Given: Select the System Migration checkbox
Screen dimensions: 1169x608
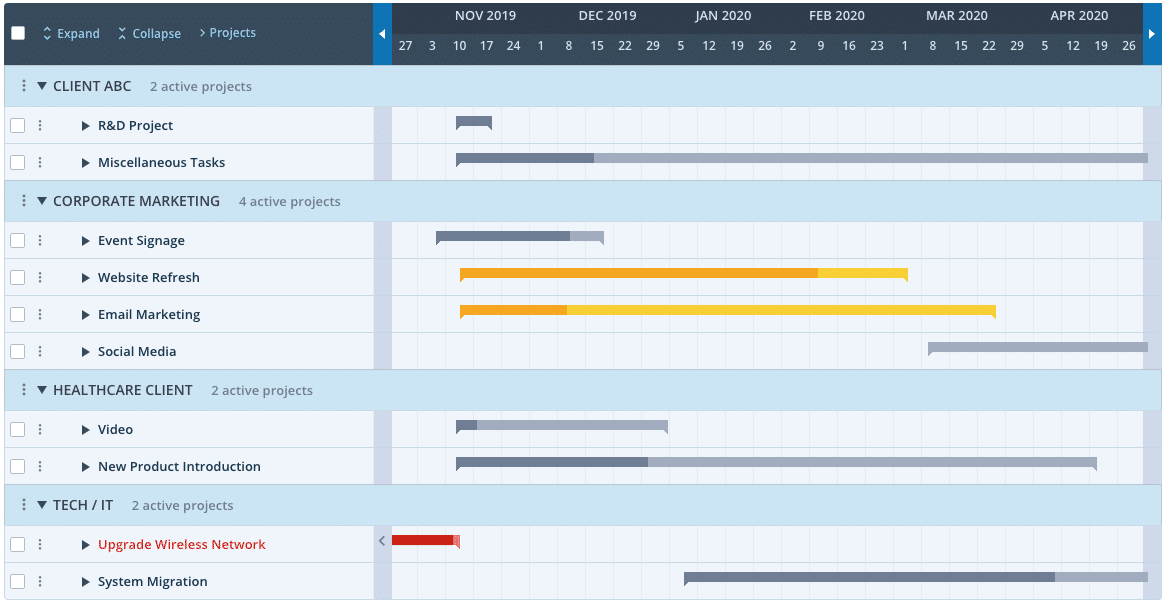Looking at the screenshot, I should click(18, 582).
